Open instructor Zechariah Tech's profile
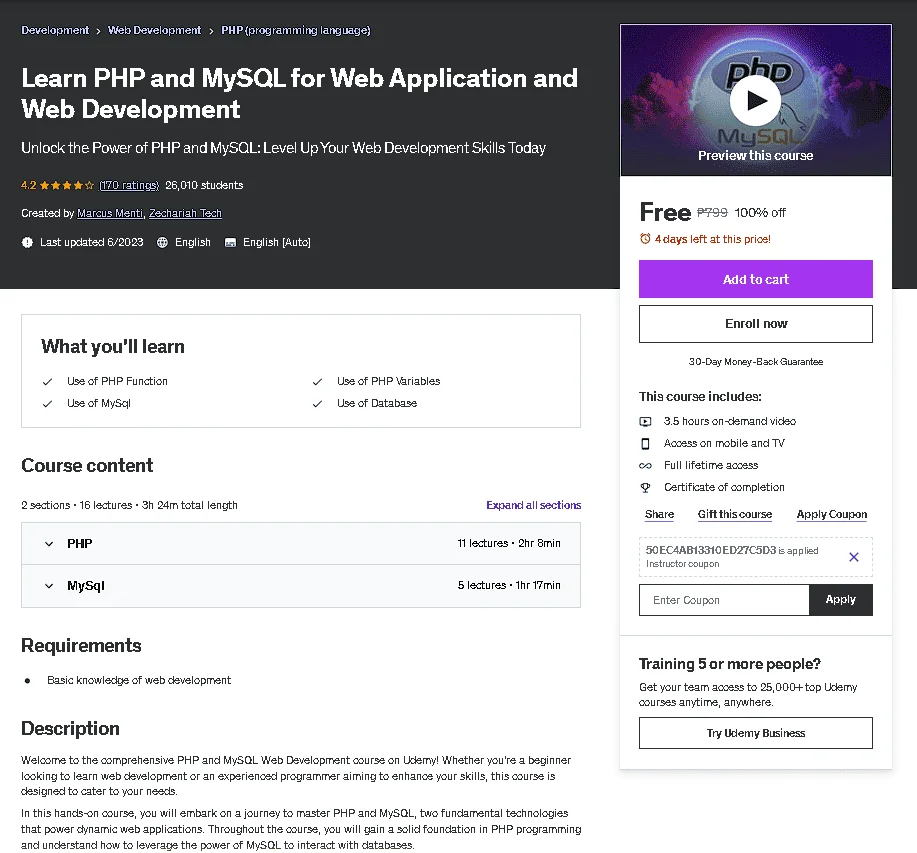917x853 pixels. 185,213
